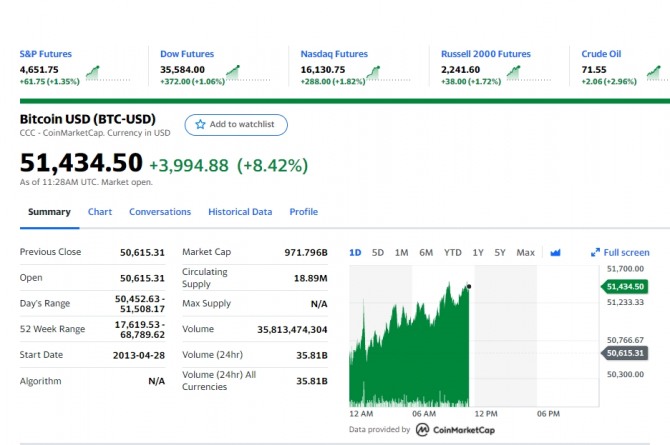Switch chart type using the area chart icon
Viewport: 670px width, 445px height.
555,253
